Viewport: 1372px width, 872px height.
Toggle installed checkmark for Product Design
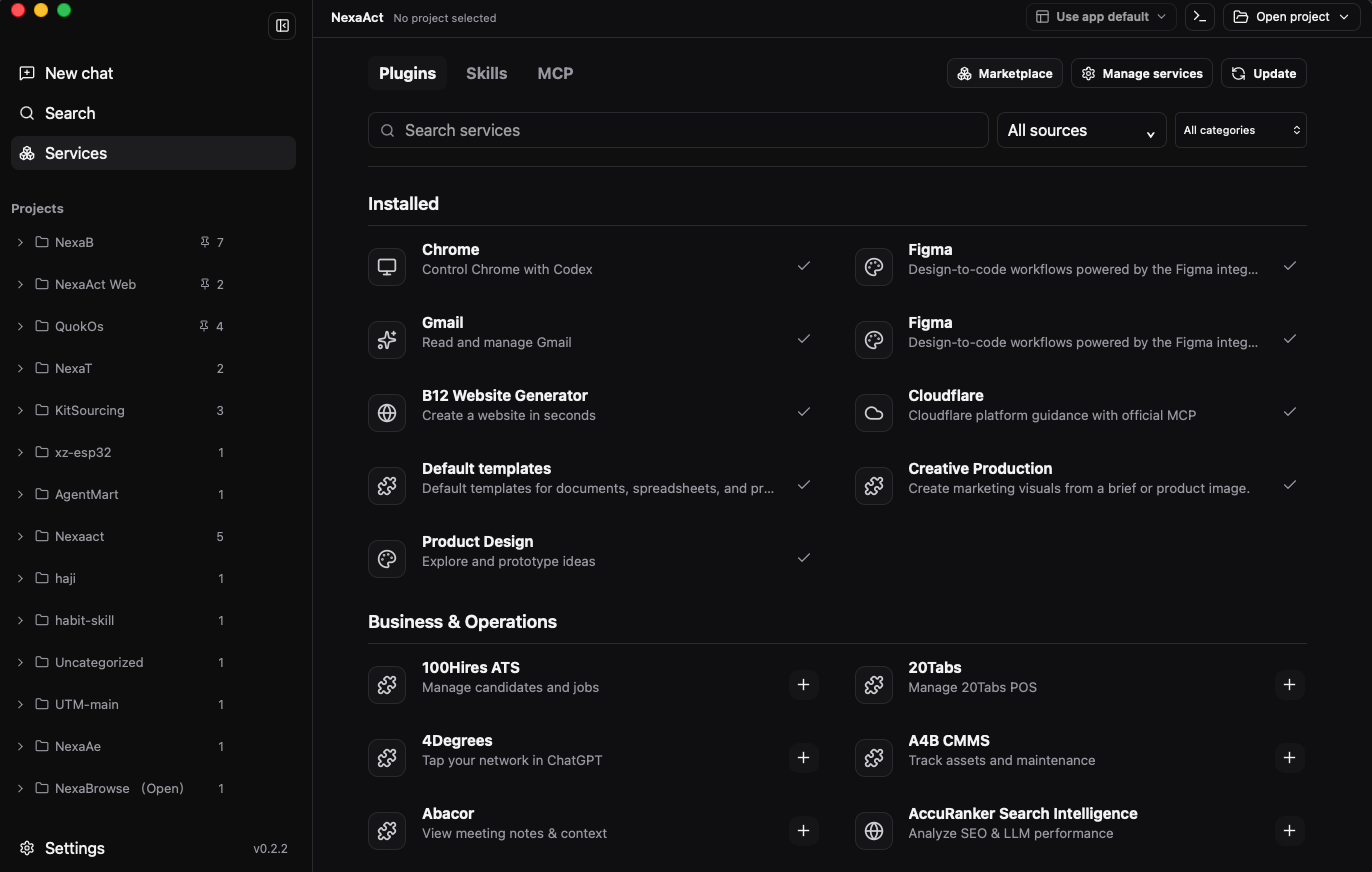803,558
